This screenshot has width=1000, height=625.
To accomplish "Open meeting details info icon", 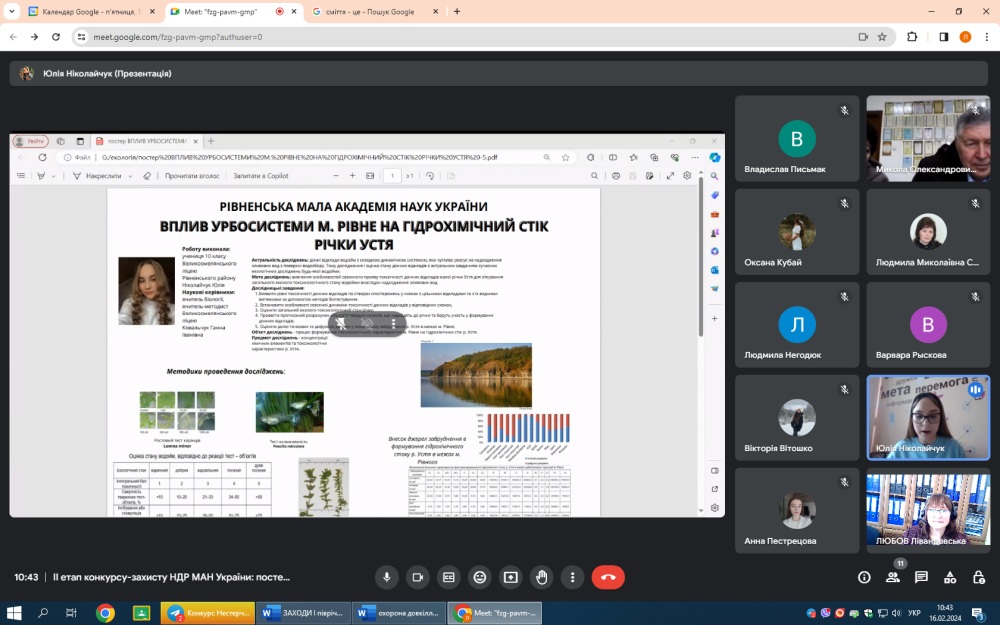I will (x=864, y=577).
